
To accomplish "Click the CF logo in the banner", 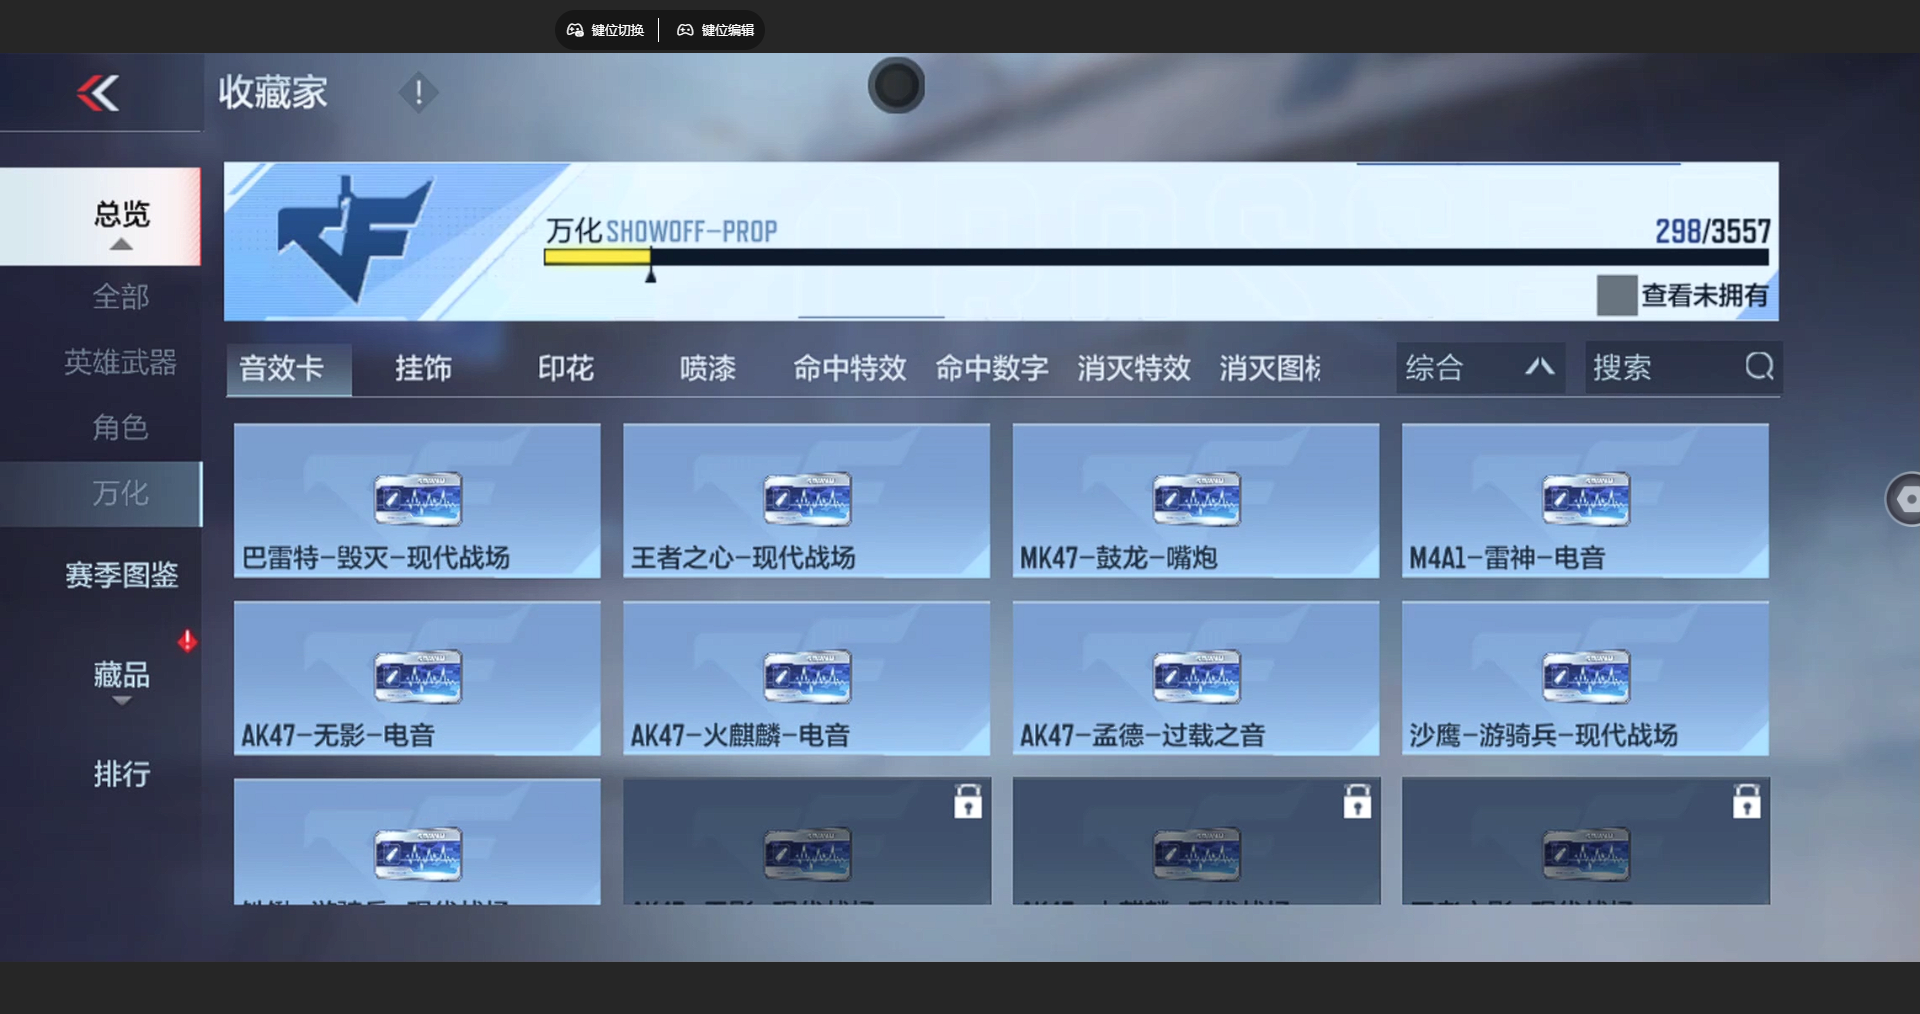I will [x=354, y=240].
